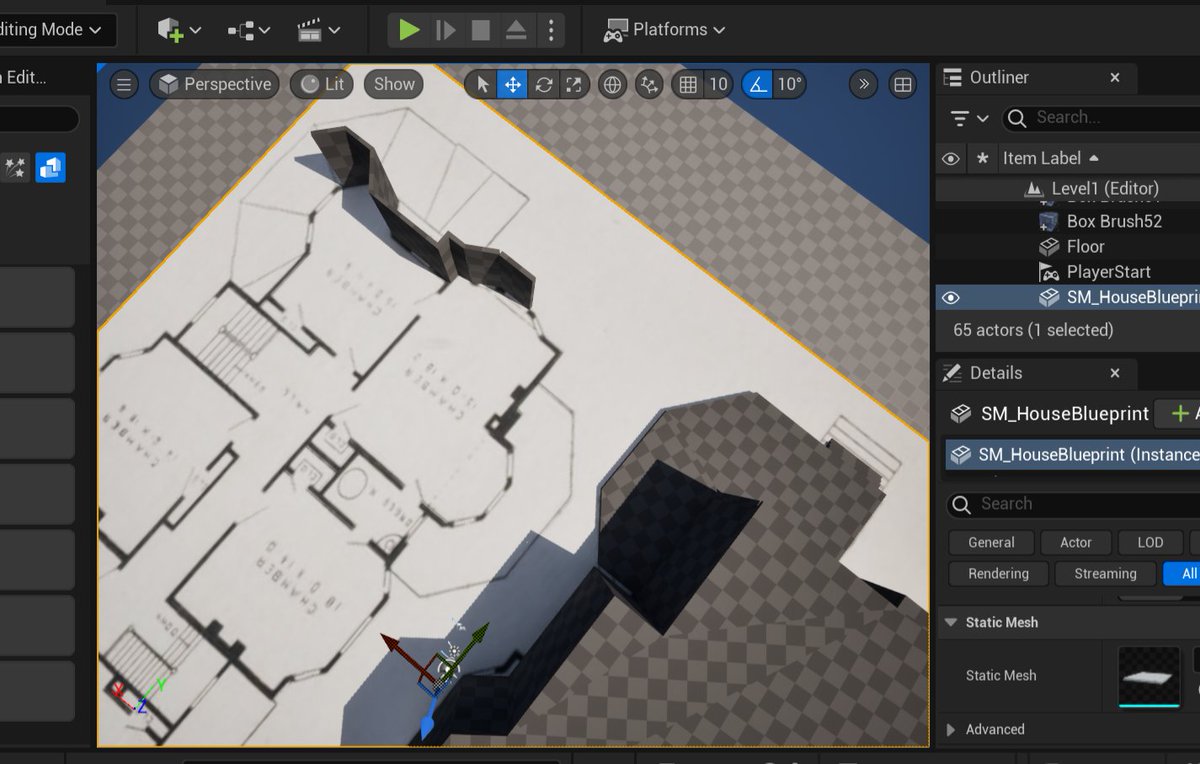Activate the Rotate tool

544,84
